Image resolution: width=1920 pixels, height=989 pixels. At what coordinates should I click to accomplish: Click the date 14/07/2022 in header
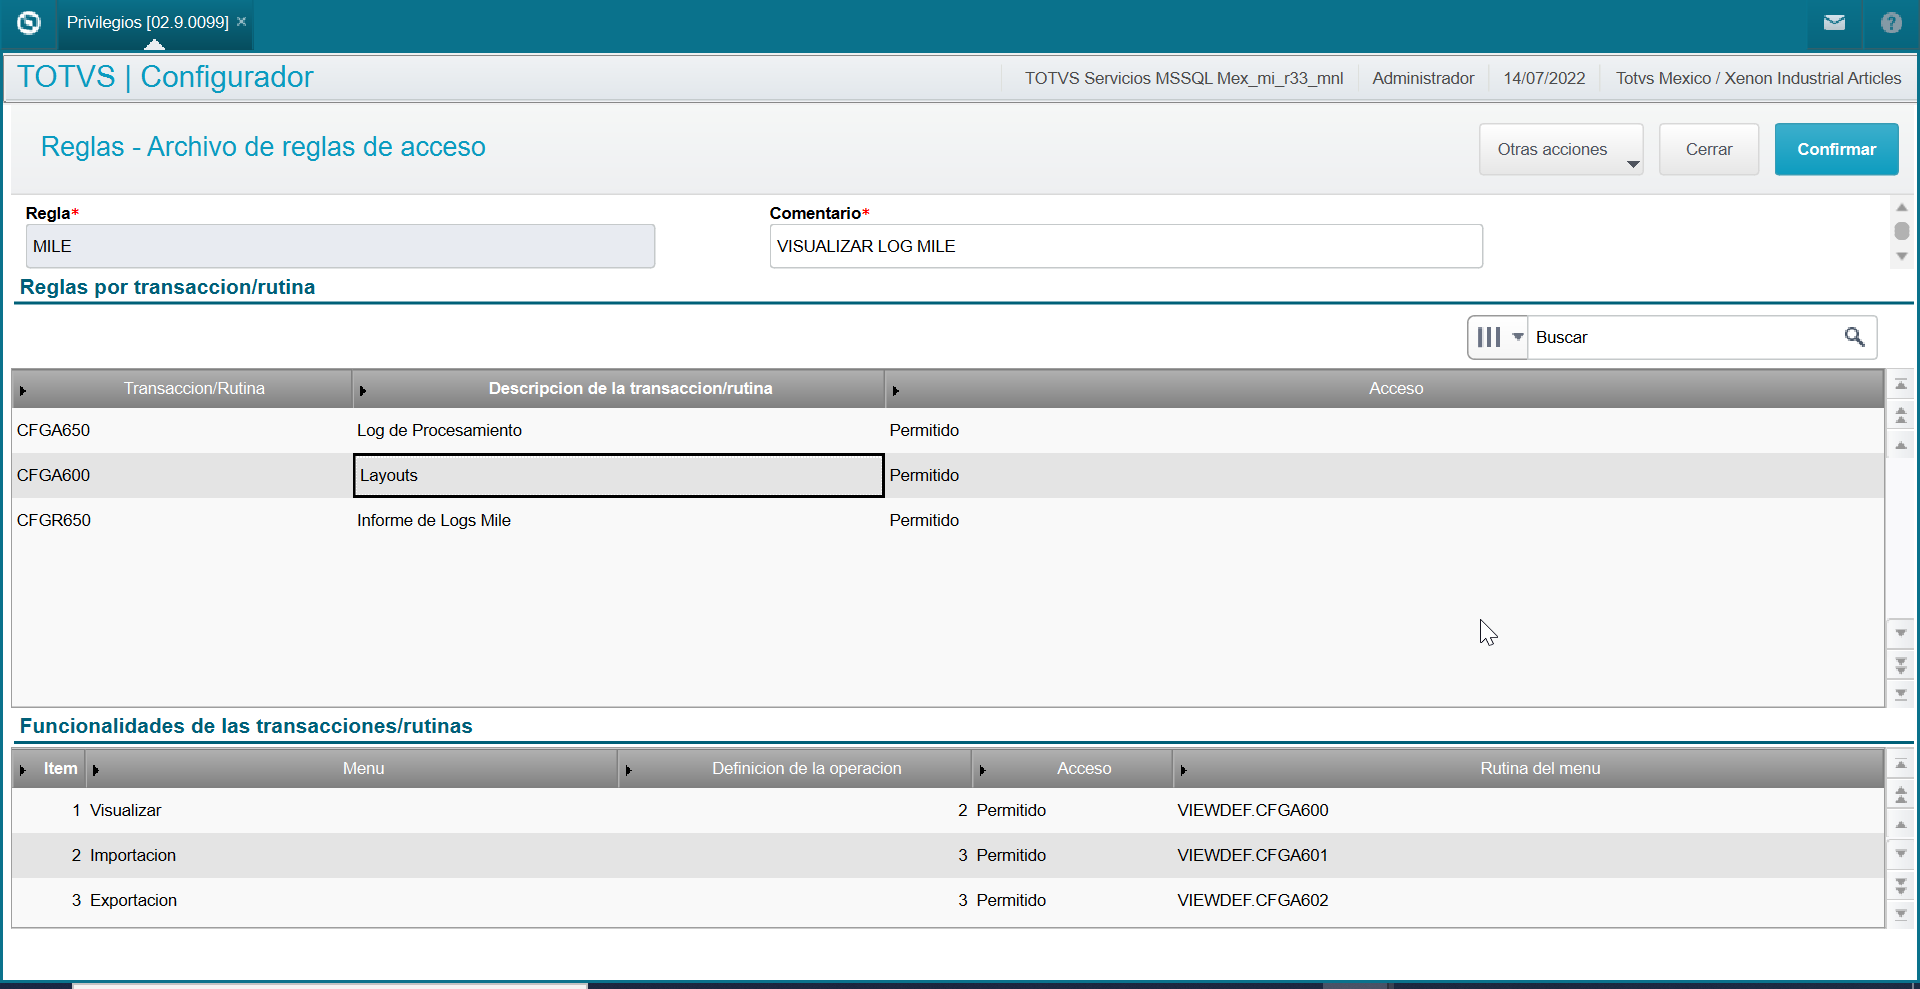tap(1544, 78)
